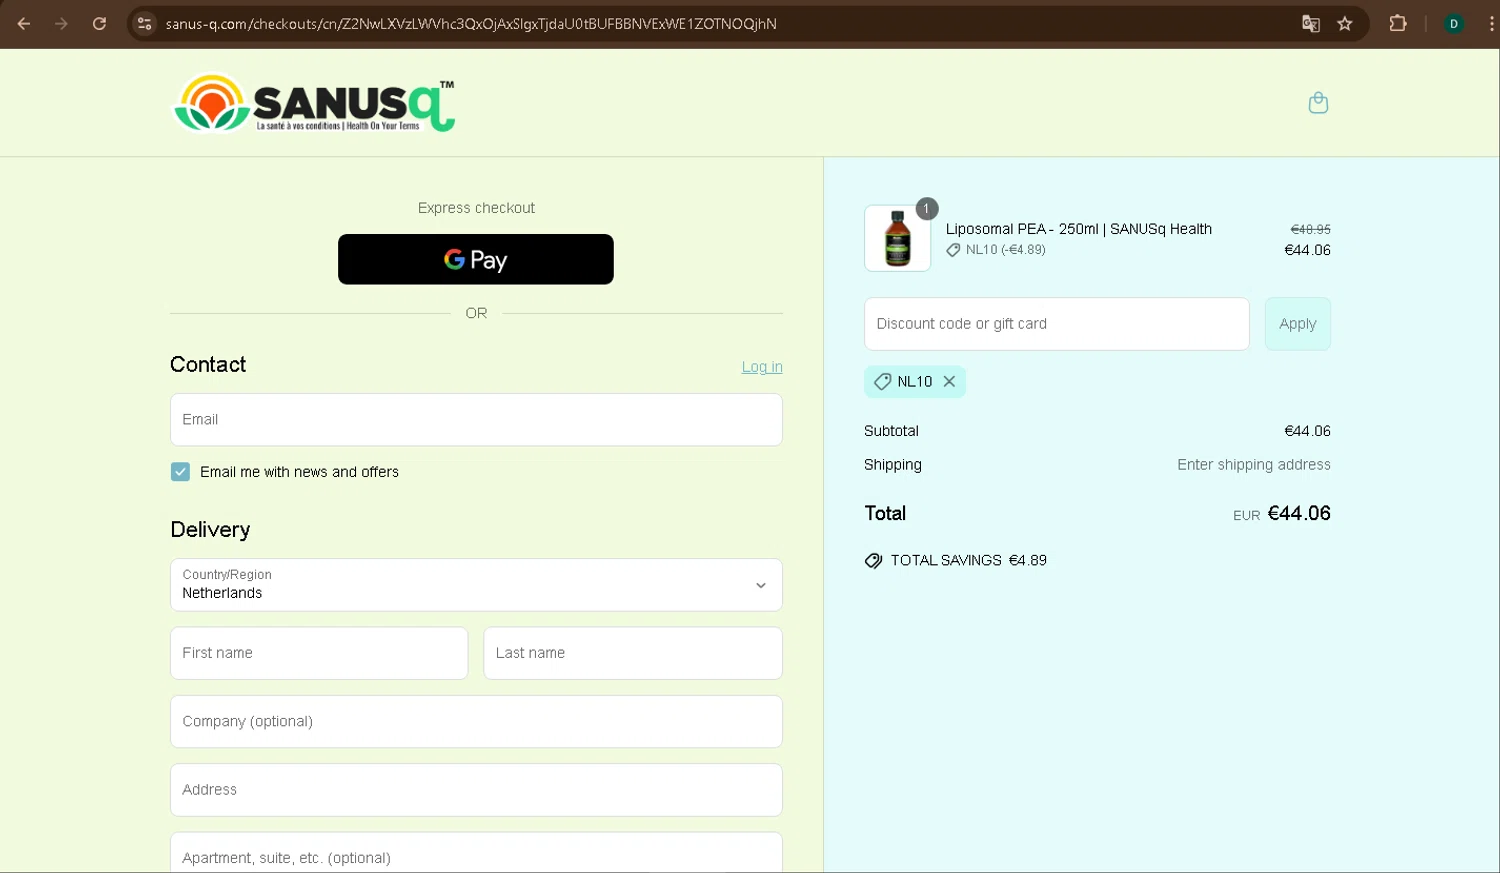
Task: Open Chrome's three-dot menu
Action: [x=1491, y=24]
